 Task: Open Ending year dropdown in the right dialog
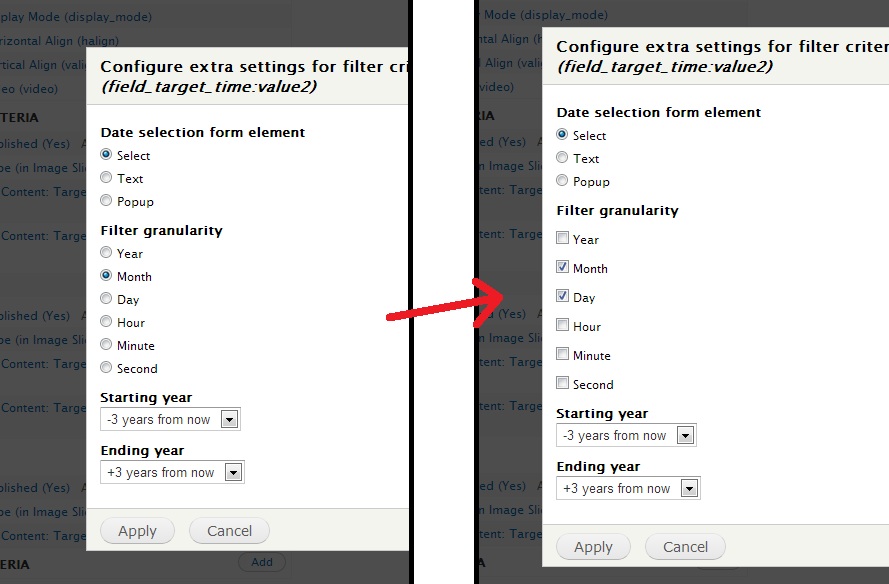coord(628,488)
